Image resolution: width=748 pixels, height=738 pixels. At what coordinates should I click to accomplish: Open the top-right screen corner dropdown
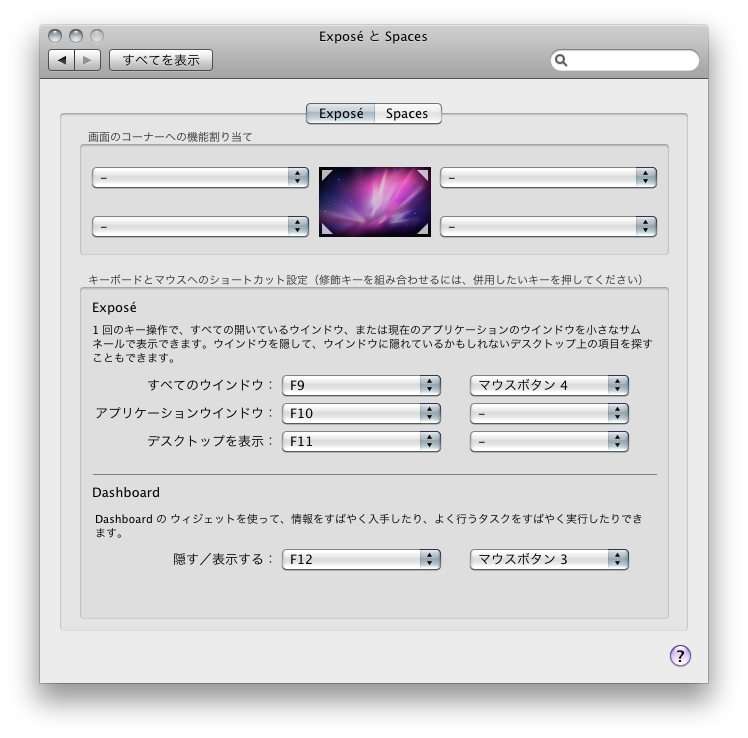tap(548, 177)
